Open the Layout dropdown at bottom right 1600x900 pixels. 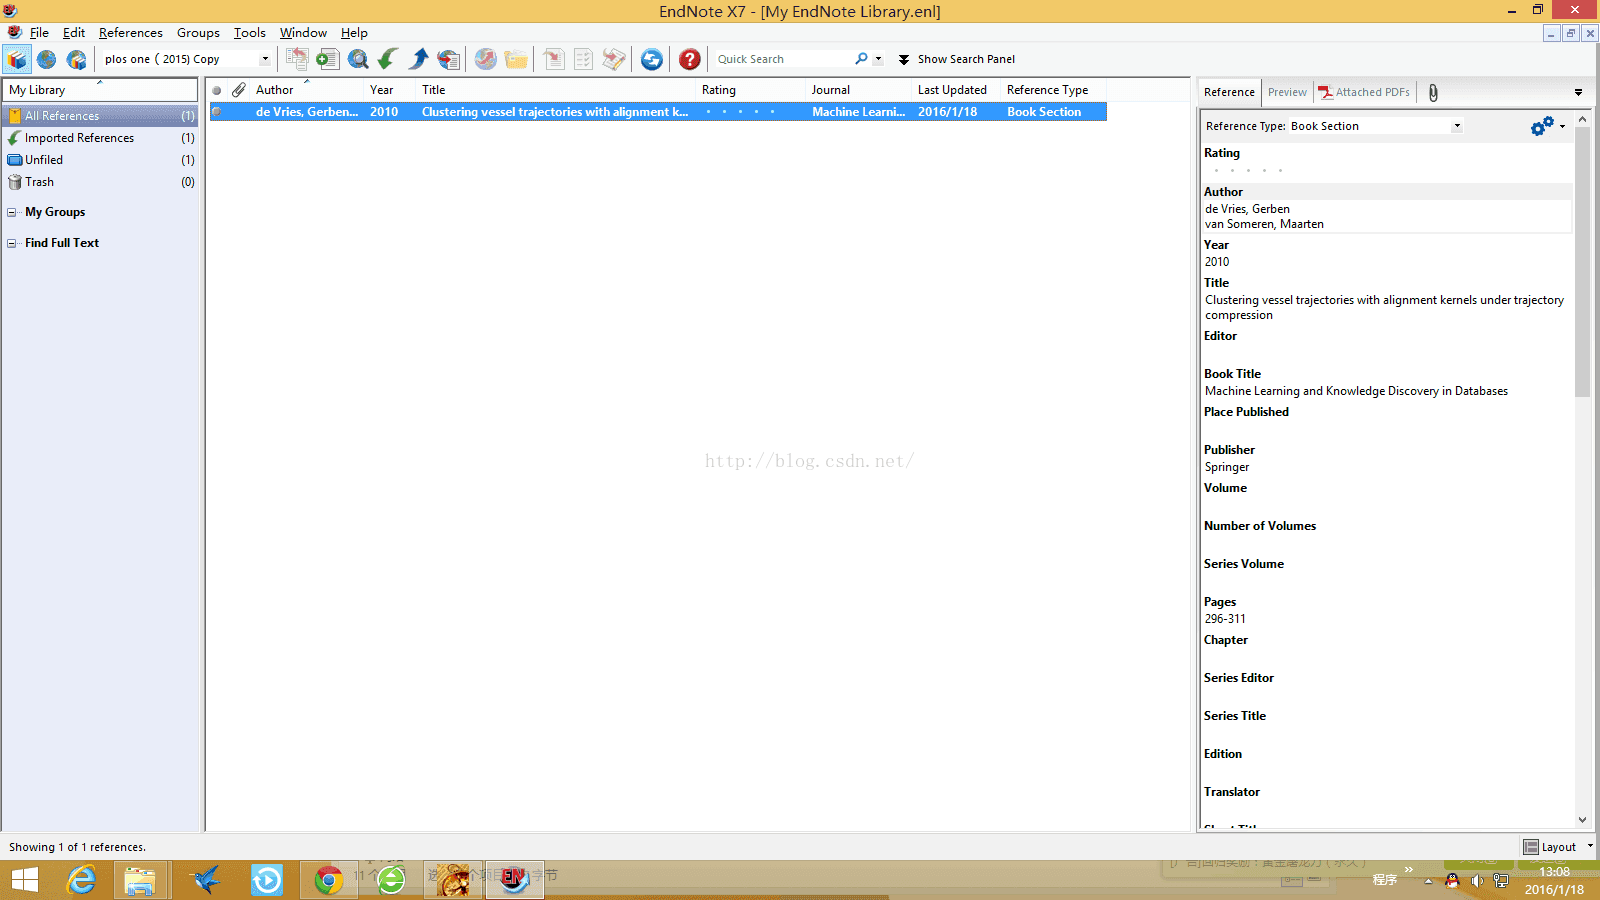point(1558,847)
